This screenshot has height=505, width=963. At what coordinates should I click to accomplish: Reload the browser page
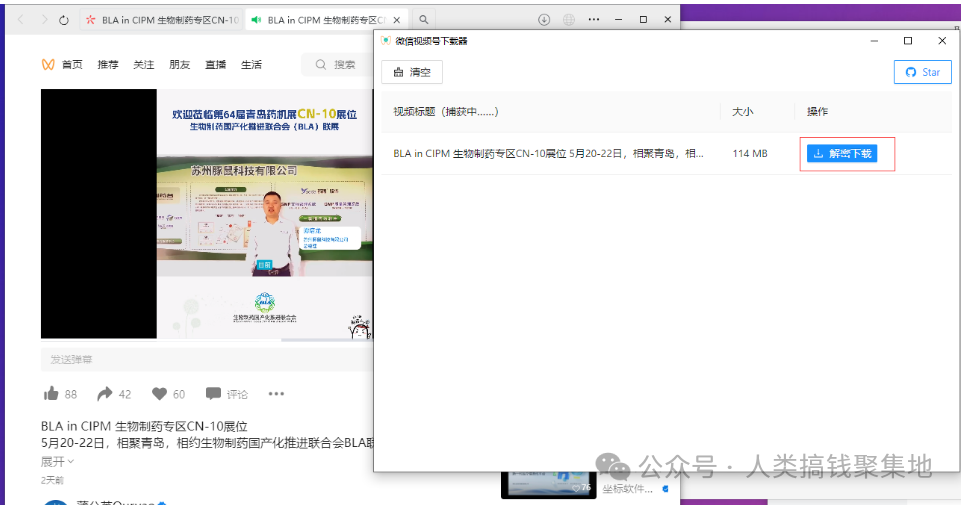point(64,20)
